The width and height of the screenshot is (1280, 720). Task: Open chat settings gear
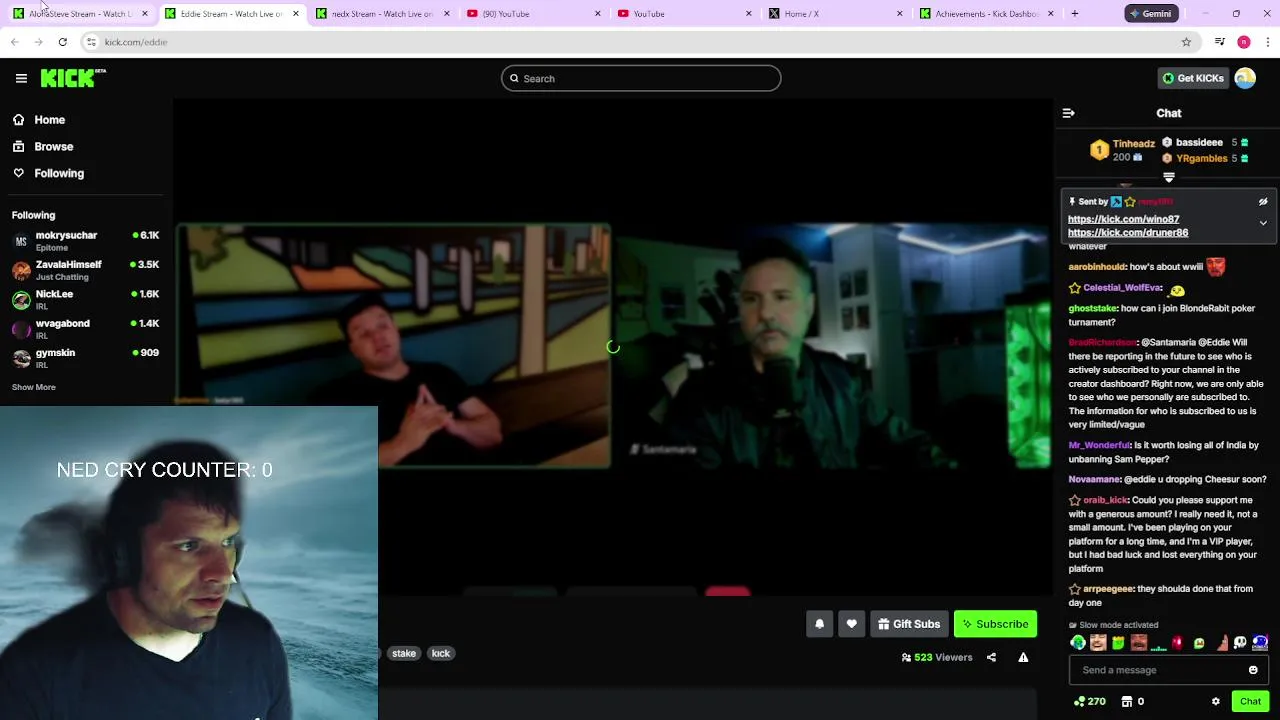point(1216,702)
